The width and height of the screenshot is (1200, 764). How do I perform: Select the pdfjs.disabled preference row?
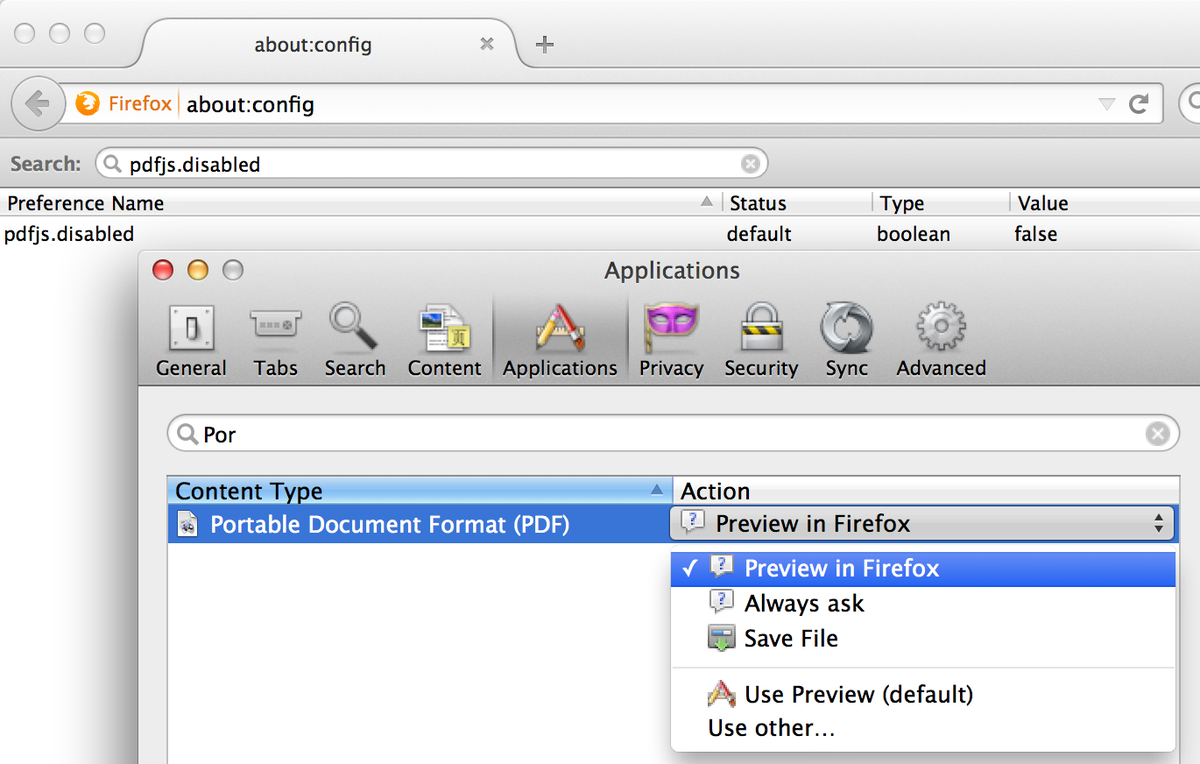tap(600, 234)
